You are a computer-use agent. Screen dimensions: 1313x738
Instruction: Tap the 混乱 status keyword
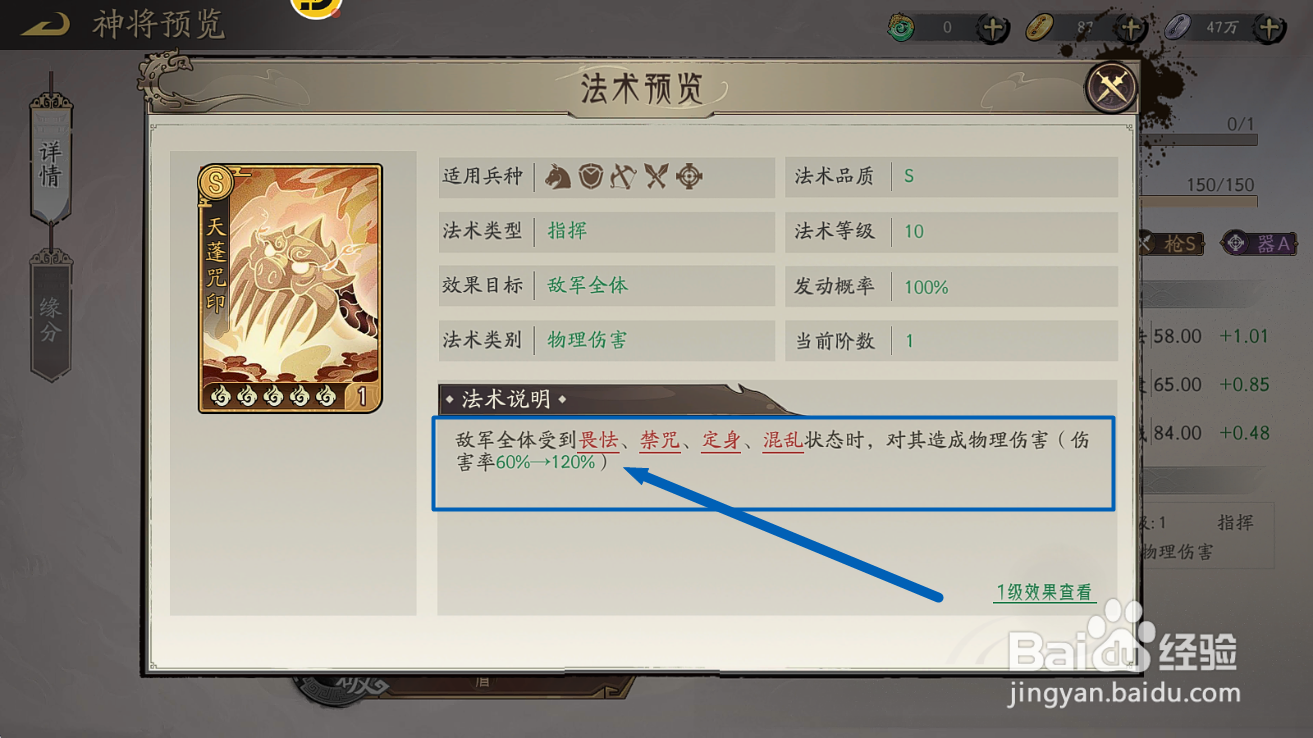[783, 440]
